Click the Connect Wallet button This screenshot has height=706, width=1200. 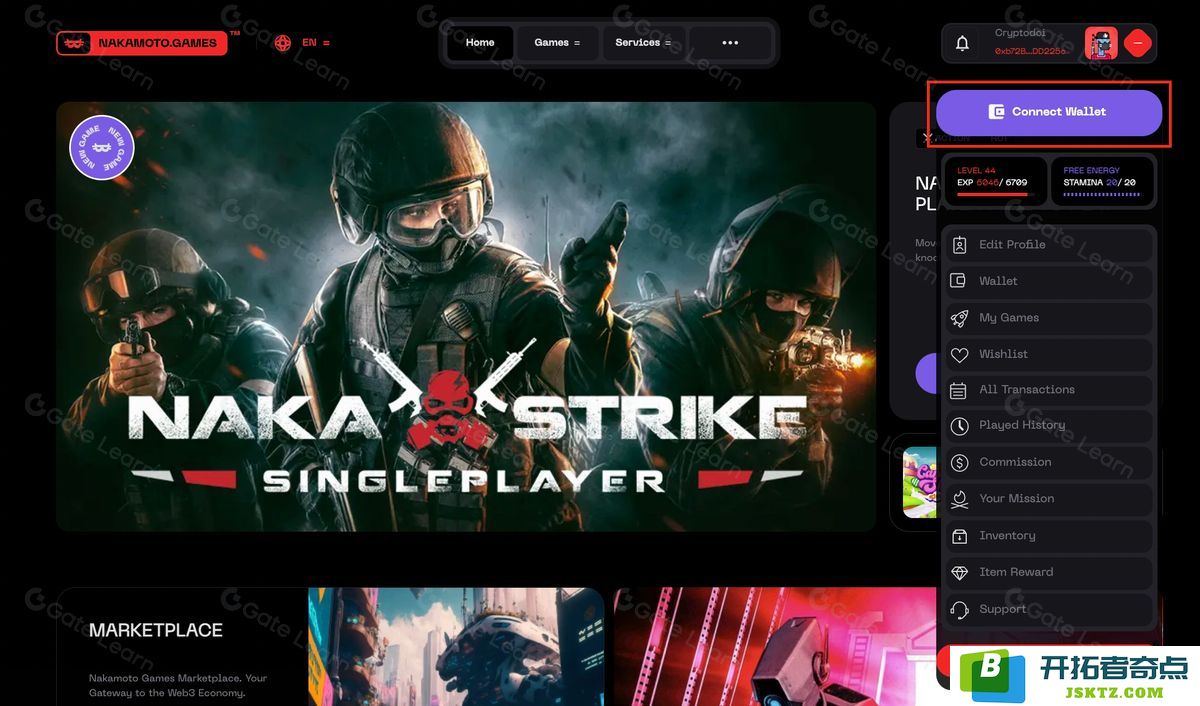1049,112
